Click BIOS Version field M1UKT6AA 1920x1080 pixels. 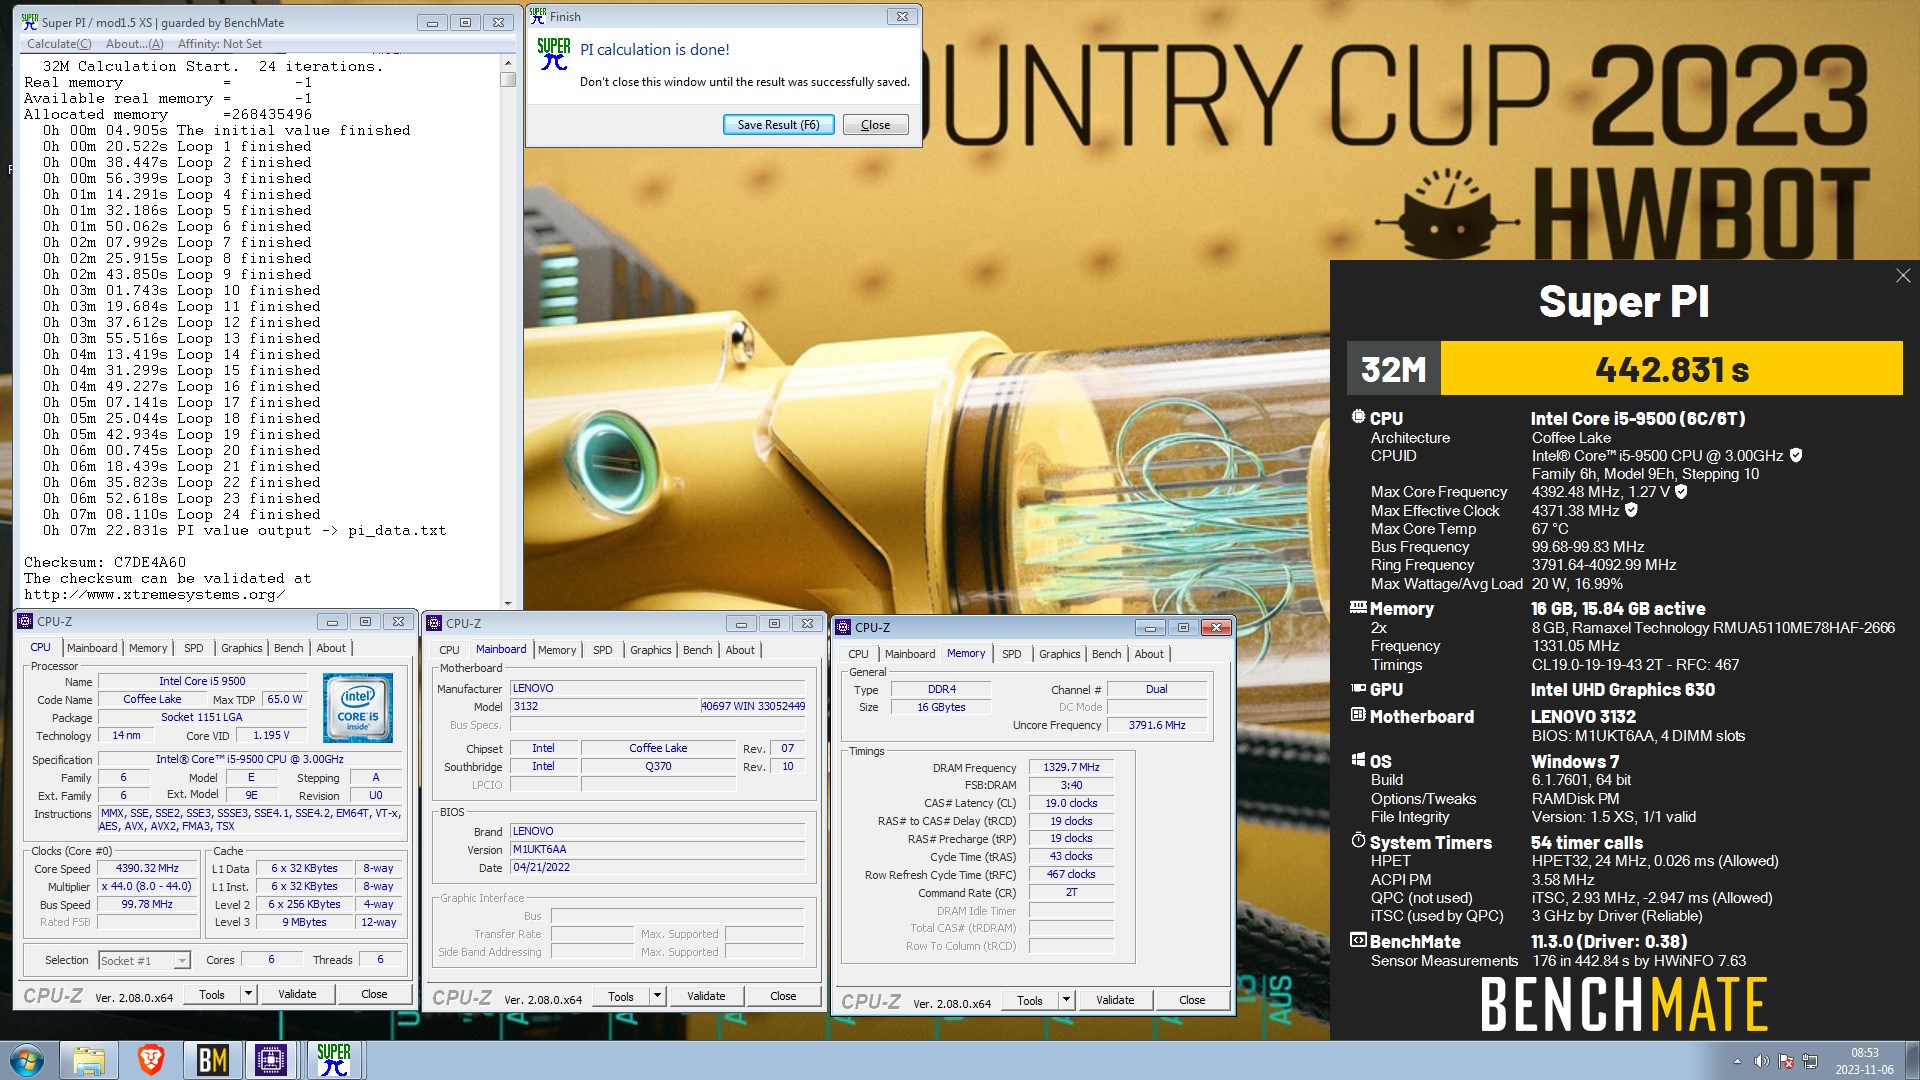click(x=657, y=849)
